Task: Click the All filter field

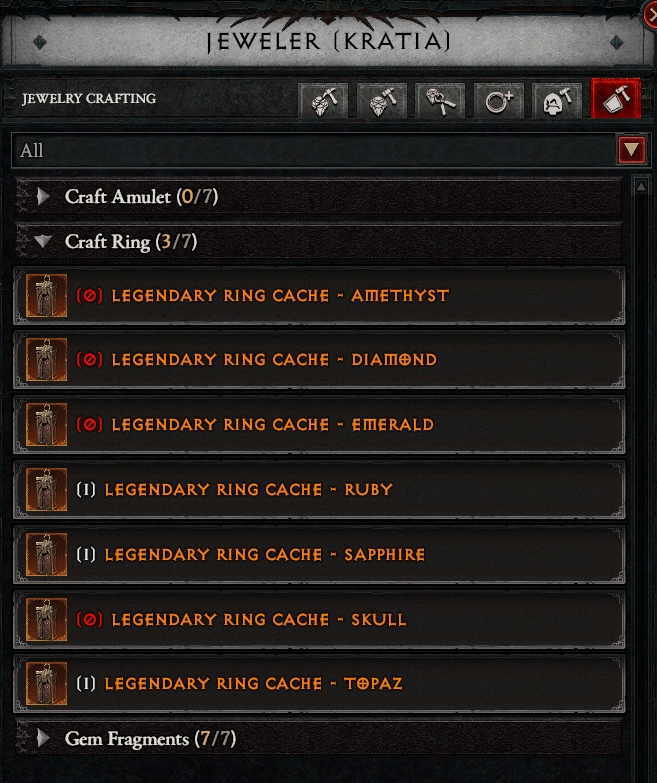Action: tap(329, 150)
